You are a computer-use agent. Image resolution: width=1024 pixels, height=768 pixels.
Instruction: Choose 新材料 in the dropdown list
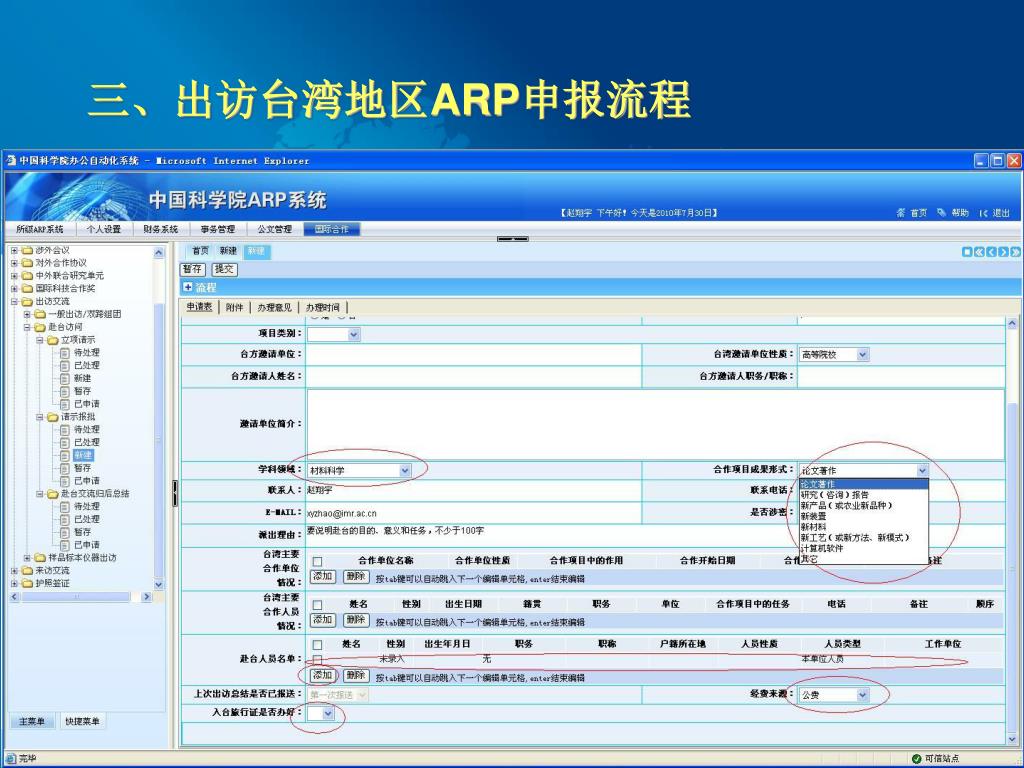click(863, 527)
